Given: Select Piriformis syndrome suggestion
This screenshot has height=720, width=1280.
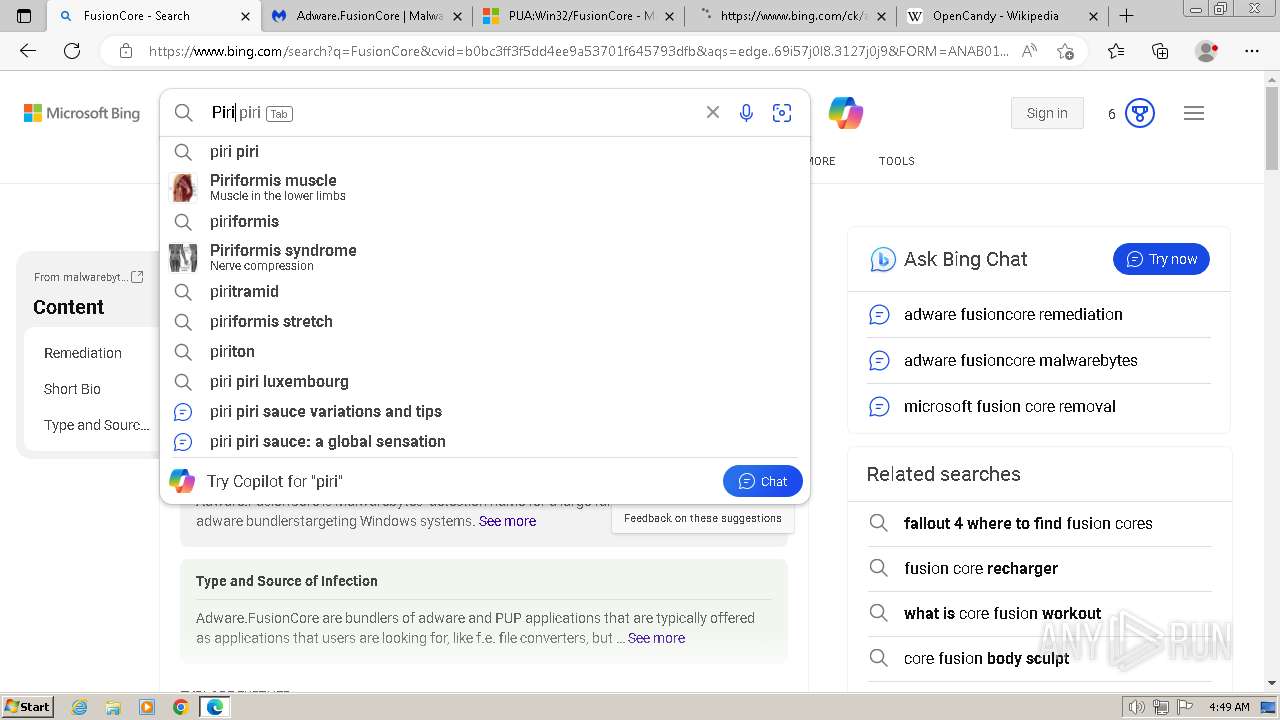Looking at the screenshot, I should click(485, 257).
